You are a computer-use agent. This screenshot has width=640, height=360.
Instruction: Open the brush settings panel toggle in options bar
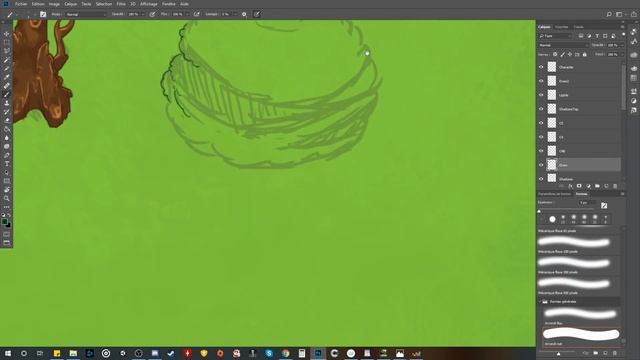point(43,14)
